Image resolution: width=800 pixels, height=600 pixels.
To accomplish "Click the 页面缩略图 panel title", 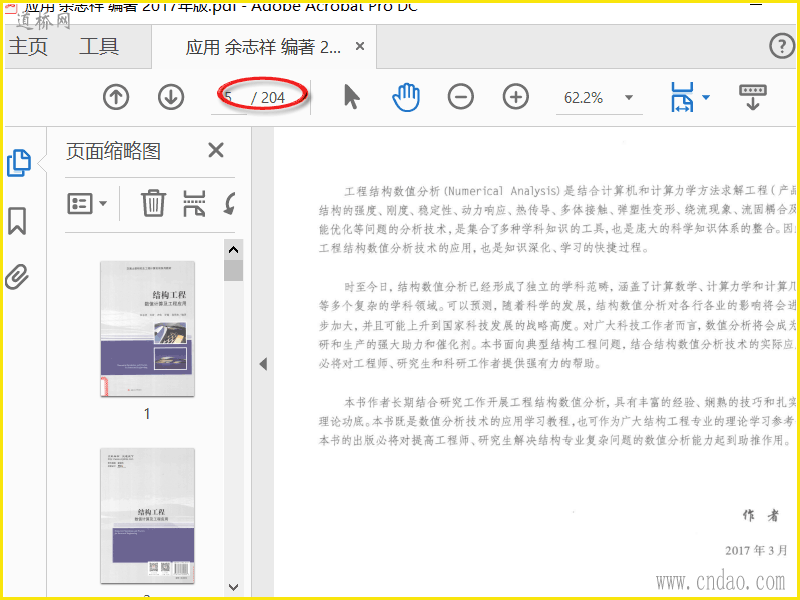I will [113, 151].
